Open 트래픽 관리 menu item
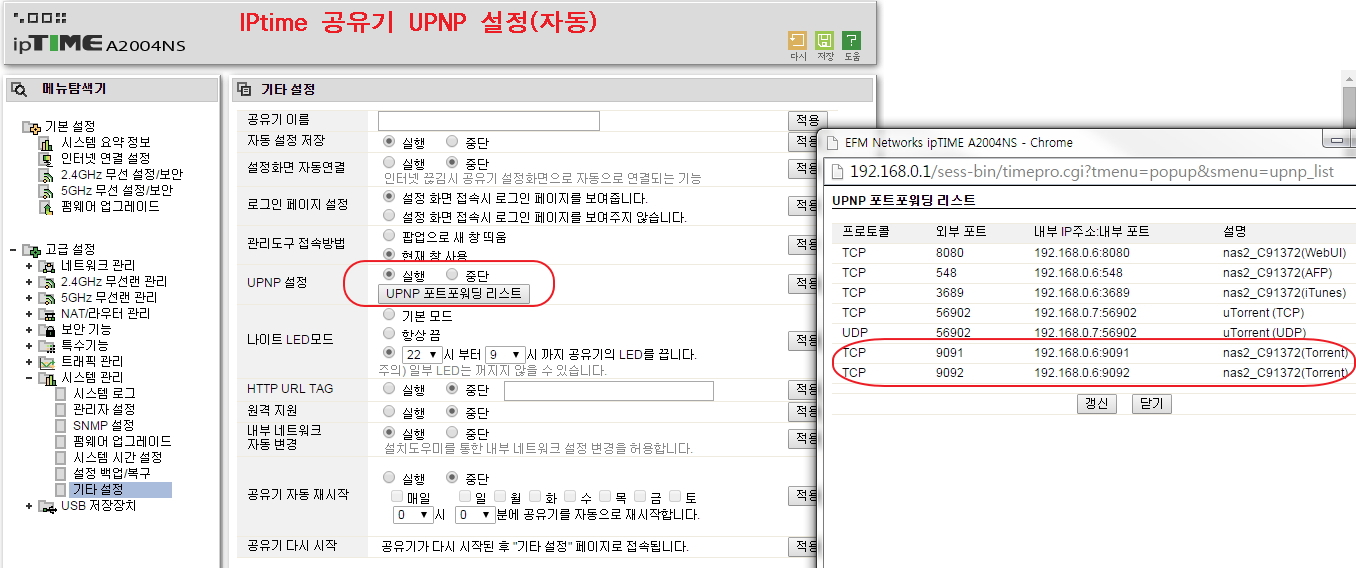 pos(92,361)
